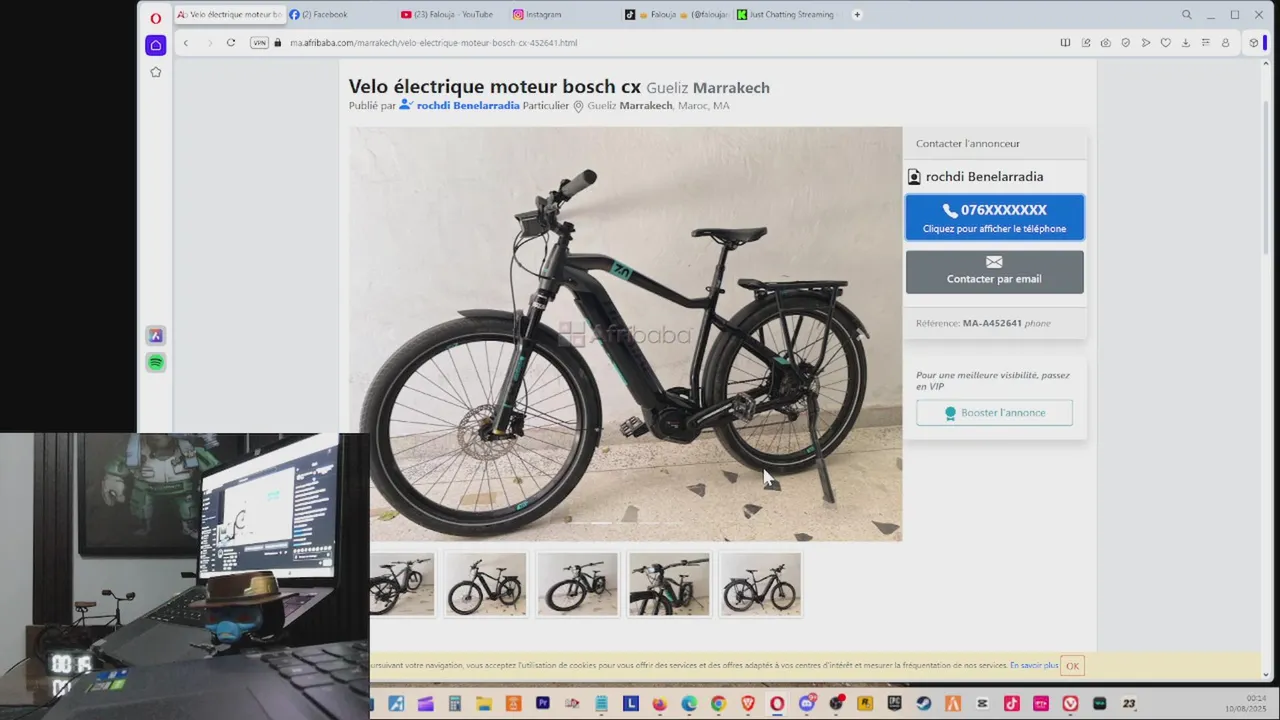Open the Opera account profile icon
The width and height of the screenshot is (1280, 720).
coord(1226,43)
